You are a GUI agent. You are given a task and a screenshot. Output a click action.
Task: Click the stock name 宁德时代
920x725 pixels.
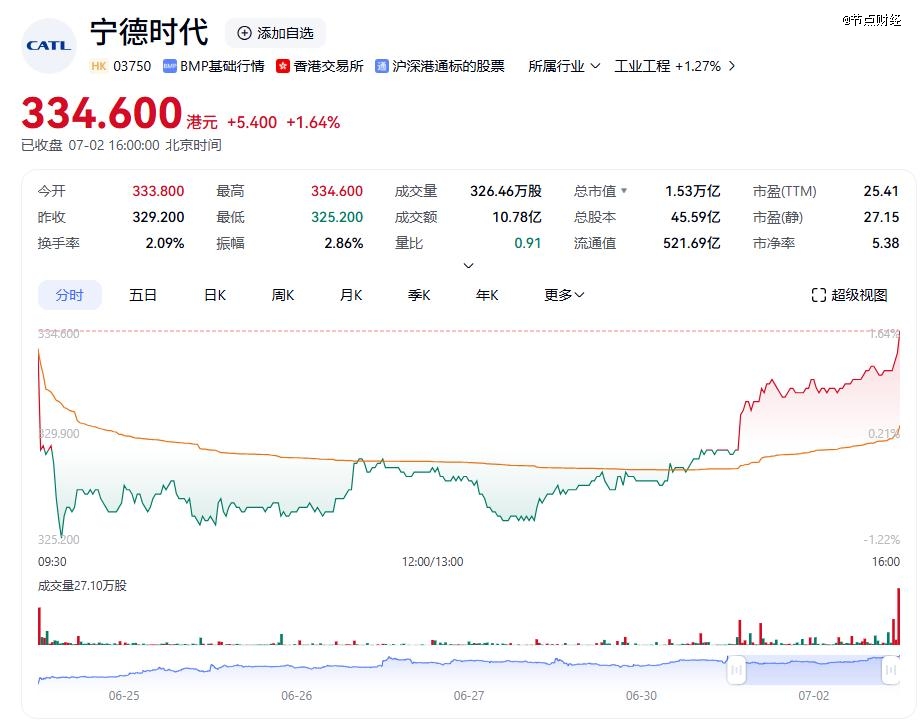tap(150, 32)
